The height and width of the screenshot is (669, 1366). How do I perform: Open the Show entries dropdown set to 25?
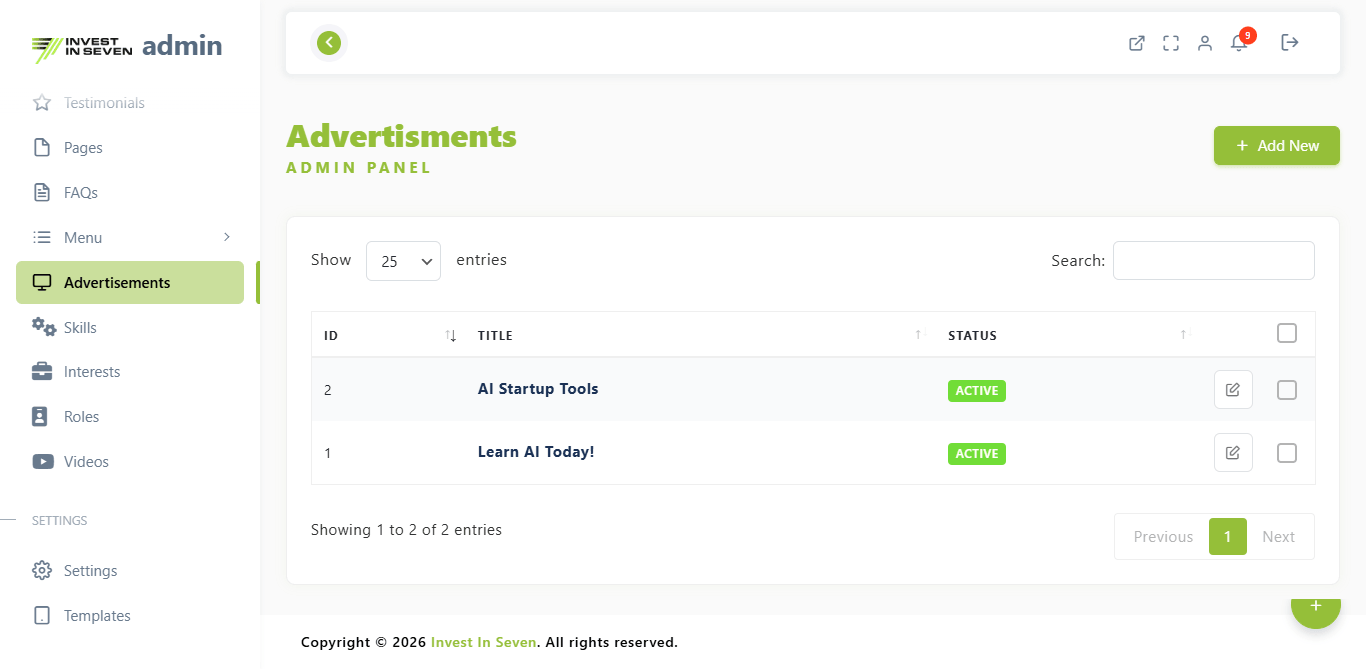[x=403, y=261]
